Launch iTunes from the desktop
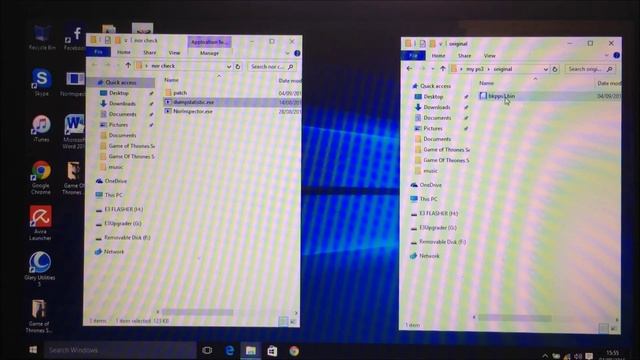Viewport: 640px width, 360px height. click(41, 129)
